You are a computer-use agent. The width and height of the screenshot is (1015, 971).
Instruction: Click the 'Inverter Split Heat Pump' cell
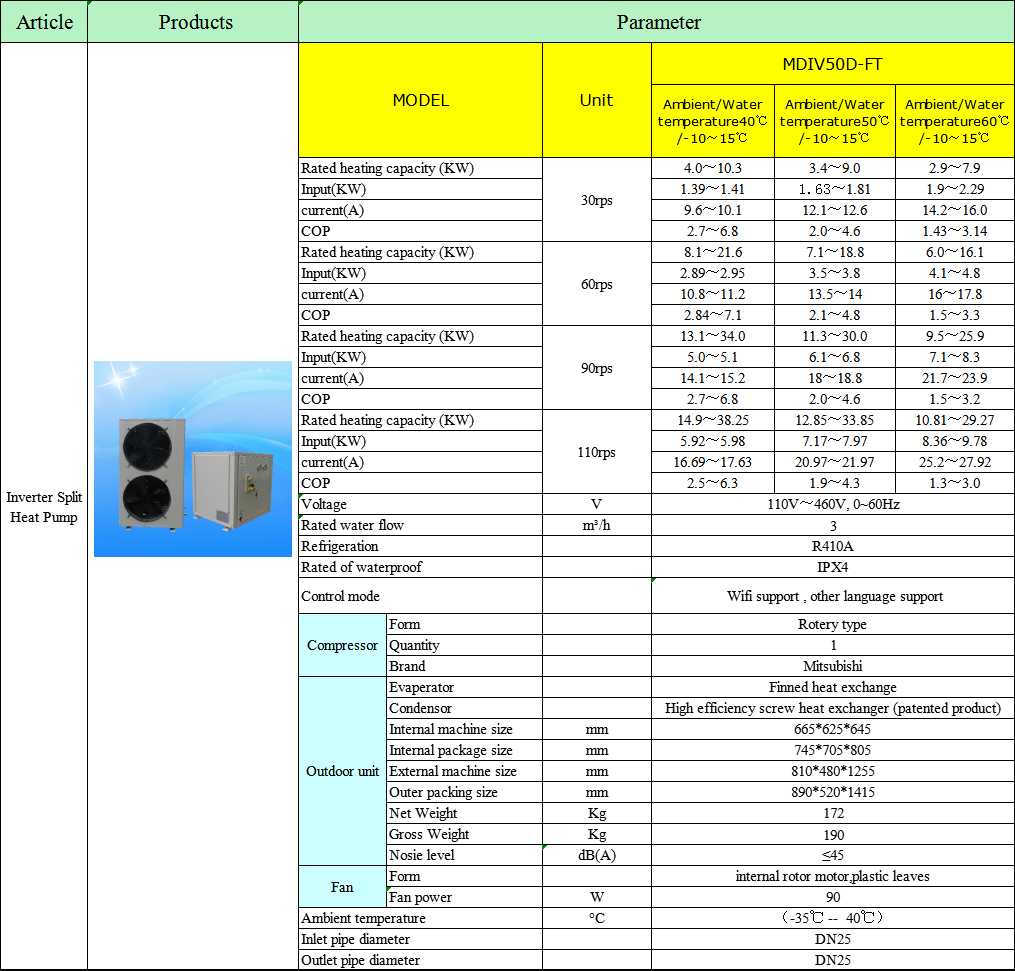44,507
